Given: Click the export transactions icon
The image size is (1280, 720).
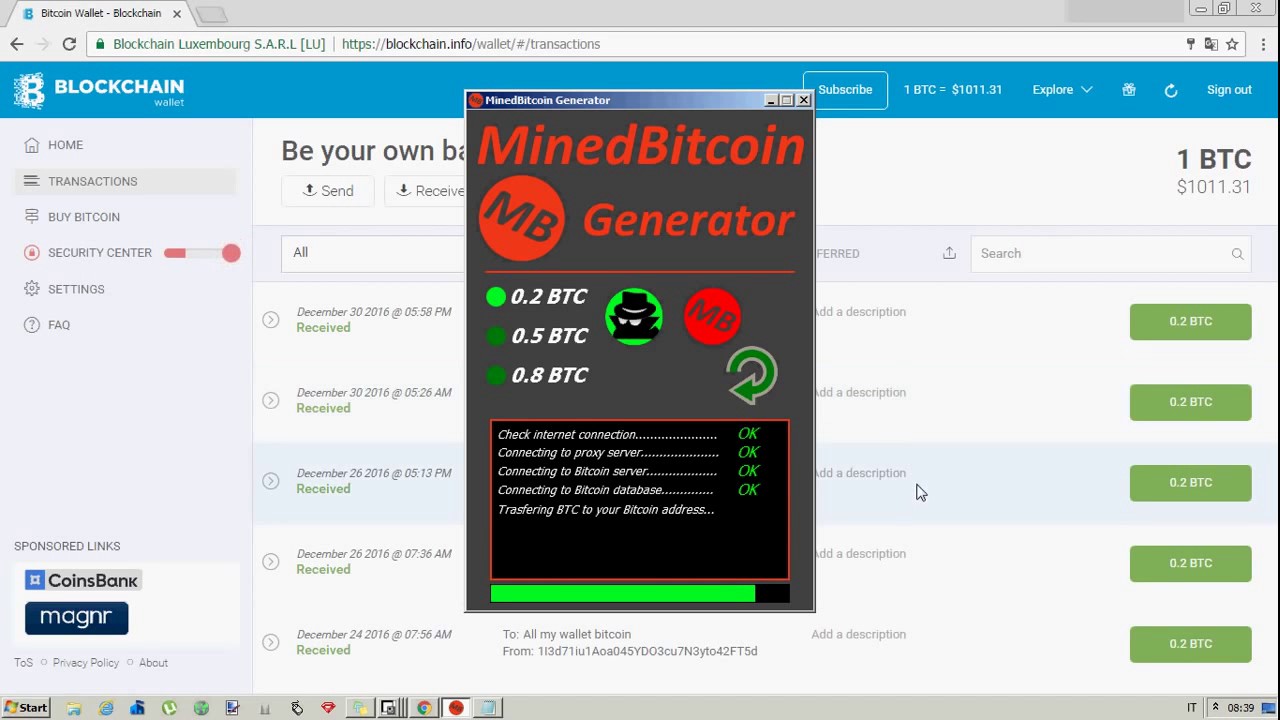Looking at the screenshot, I should (949, 253).
